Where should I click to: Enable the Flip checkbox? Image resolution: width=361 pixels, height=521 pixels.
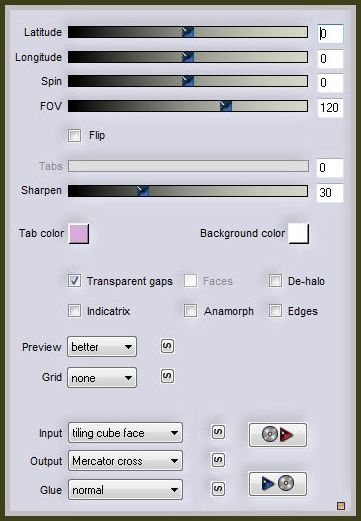pyautogui.click(x=74, y=135)
